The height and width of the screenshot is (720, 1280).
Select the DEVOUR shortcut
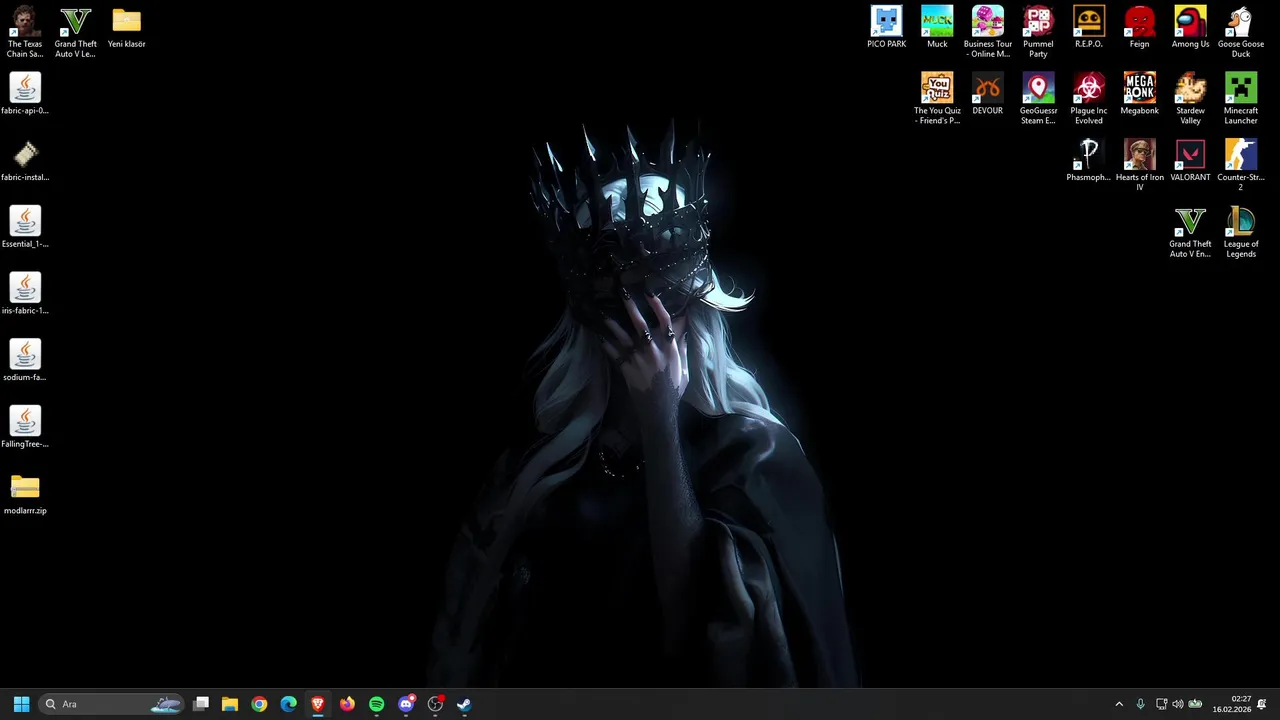pyautogui.click(x=988, y=94)
